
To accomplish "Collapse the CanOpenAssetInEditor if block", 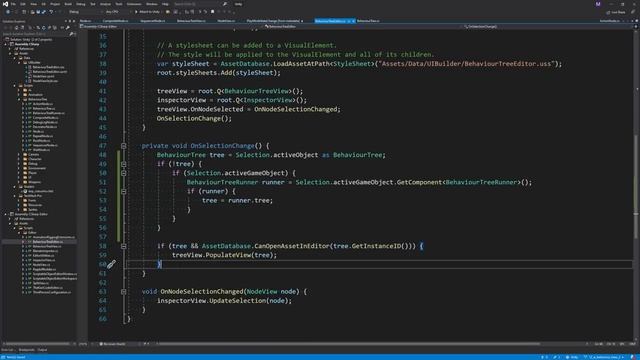I will click(x=124, y=246).
